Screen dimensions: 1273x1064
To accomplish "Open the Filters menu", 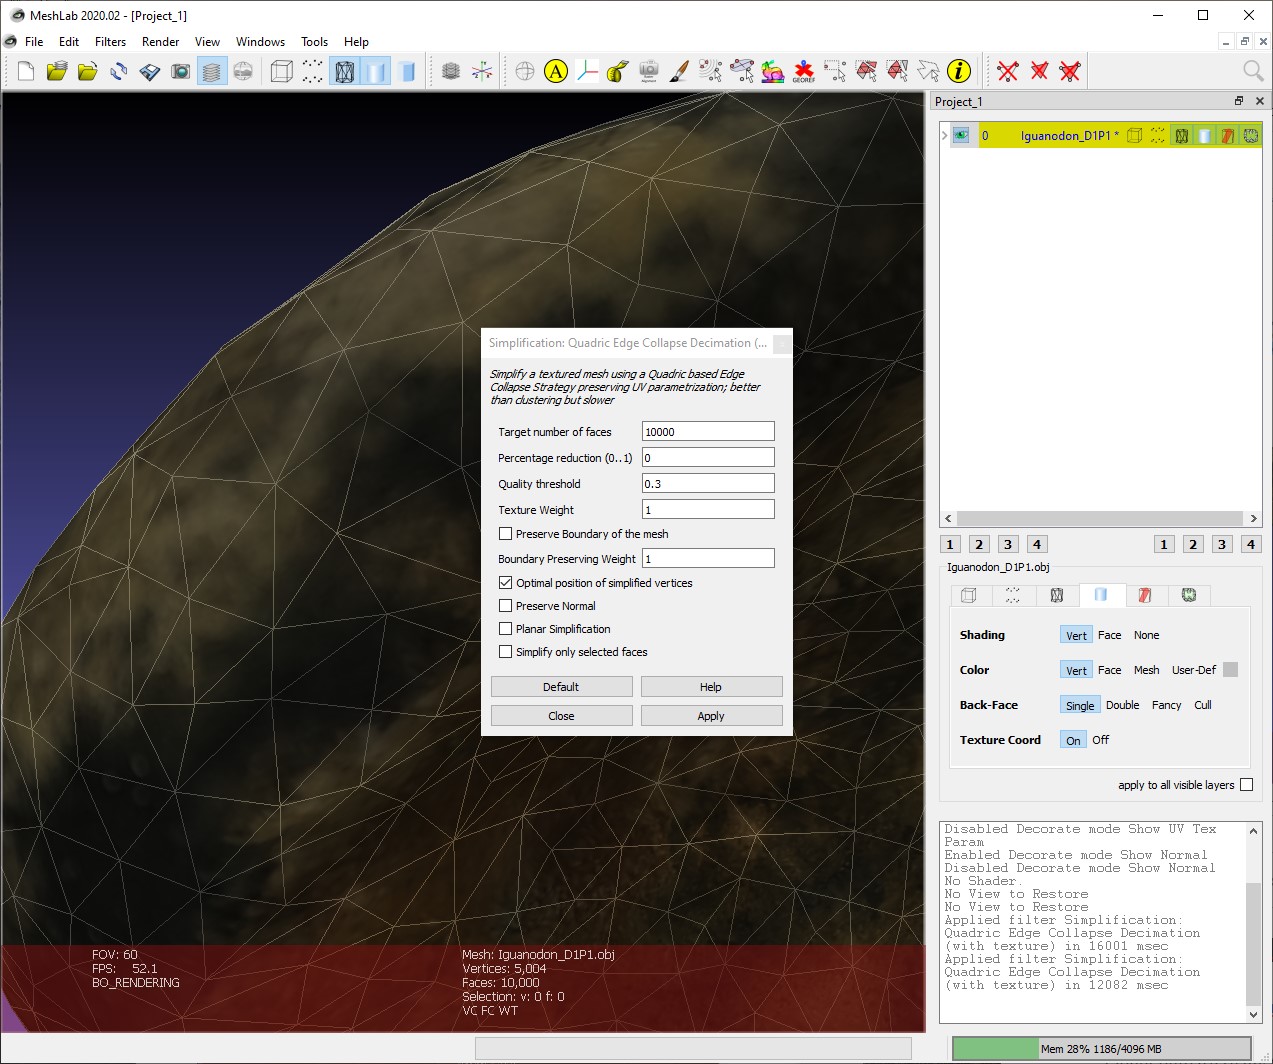I will click(x=110, y=41).
